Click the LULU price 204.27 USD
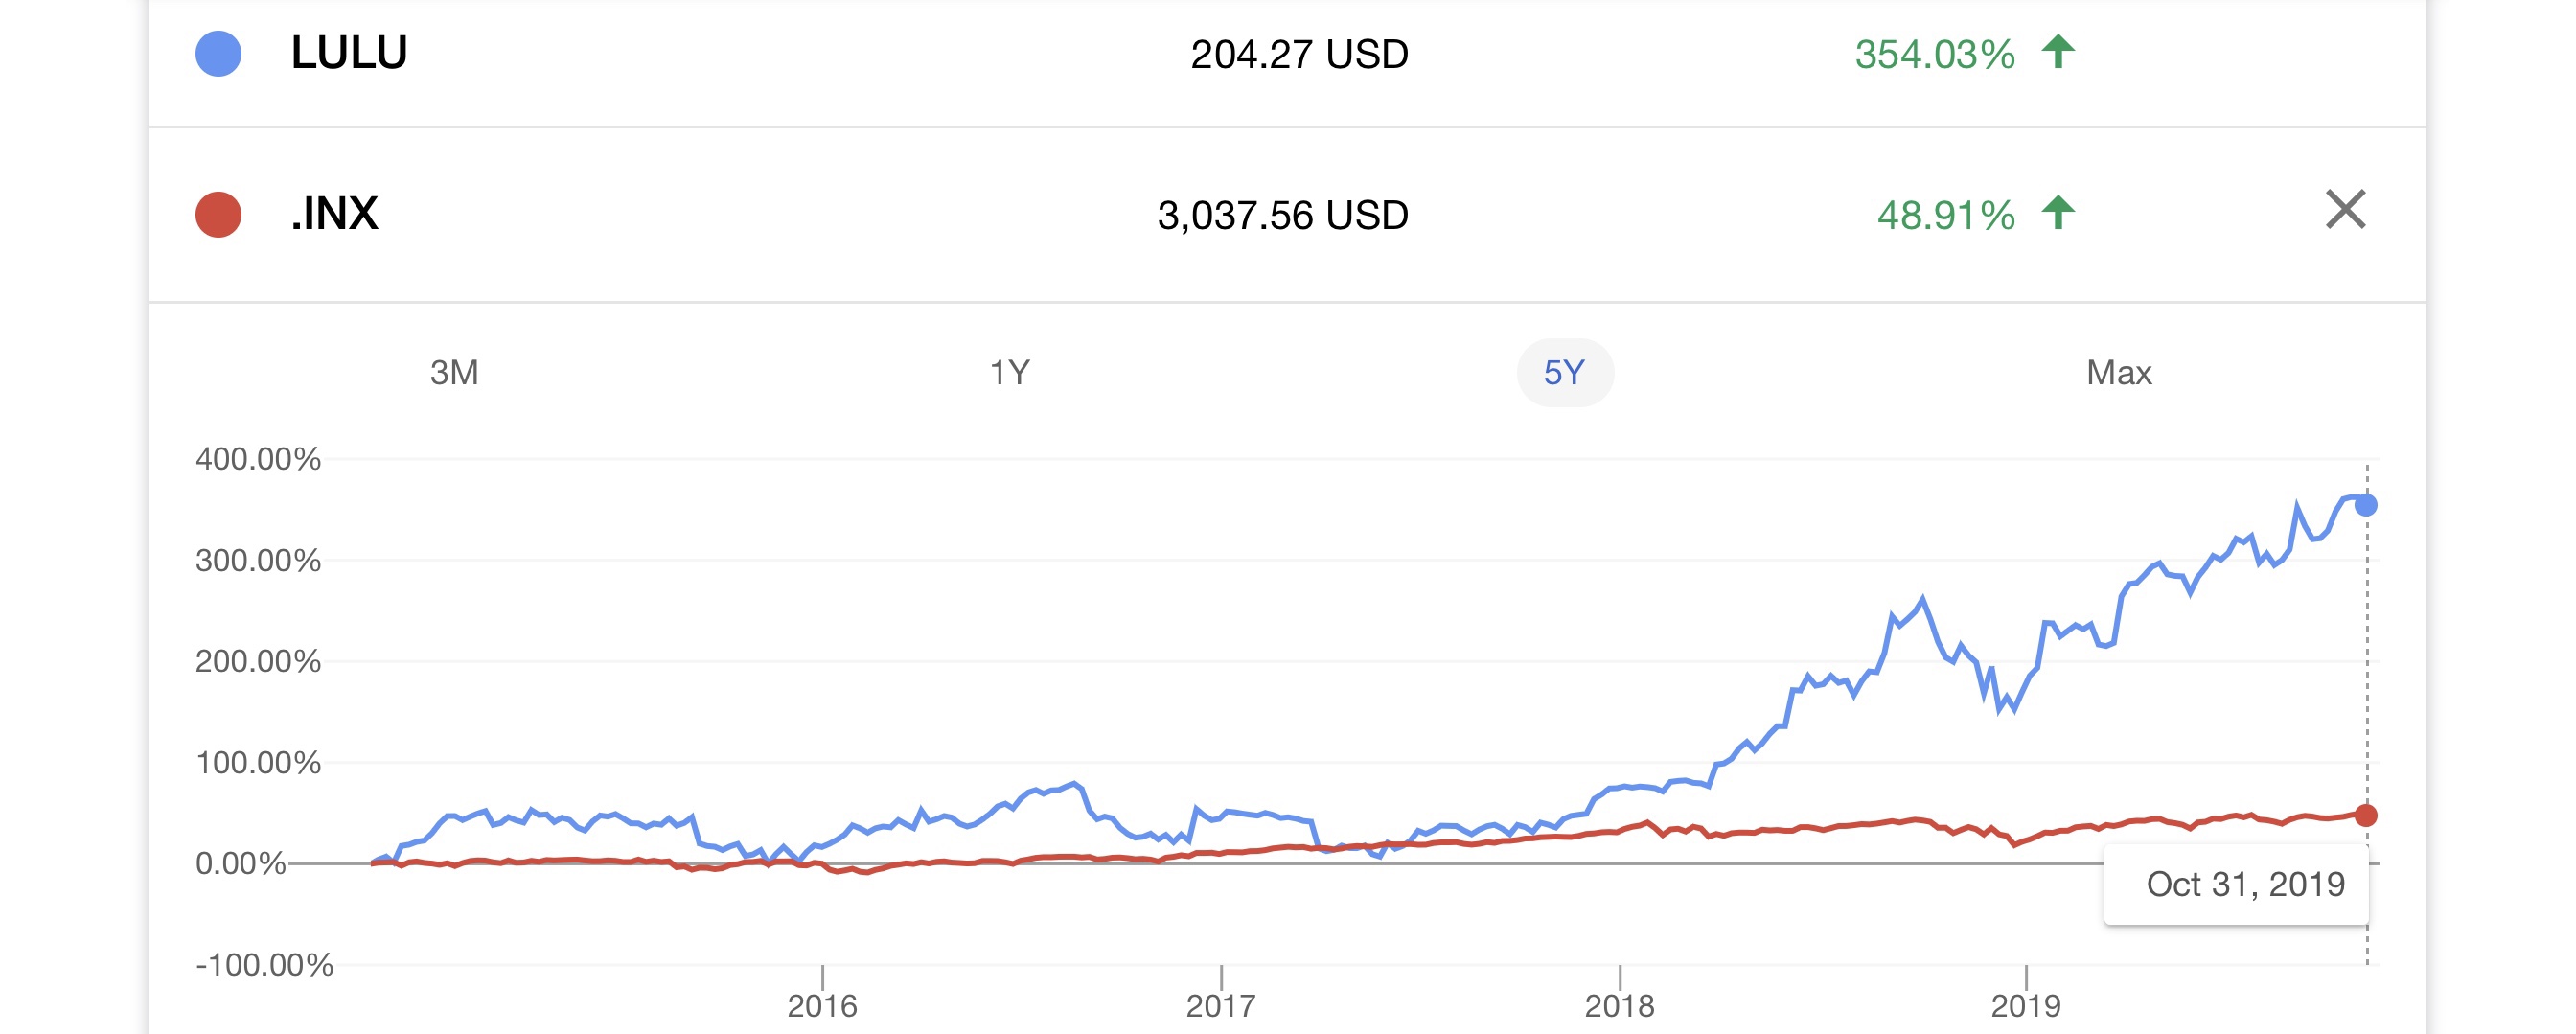This screenshot has width=2576, height=1034. tap(1299, 54)
